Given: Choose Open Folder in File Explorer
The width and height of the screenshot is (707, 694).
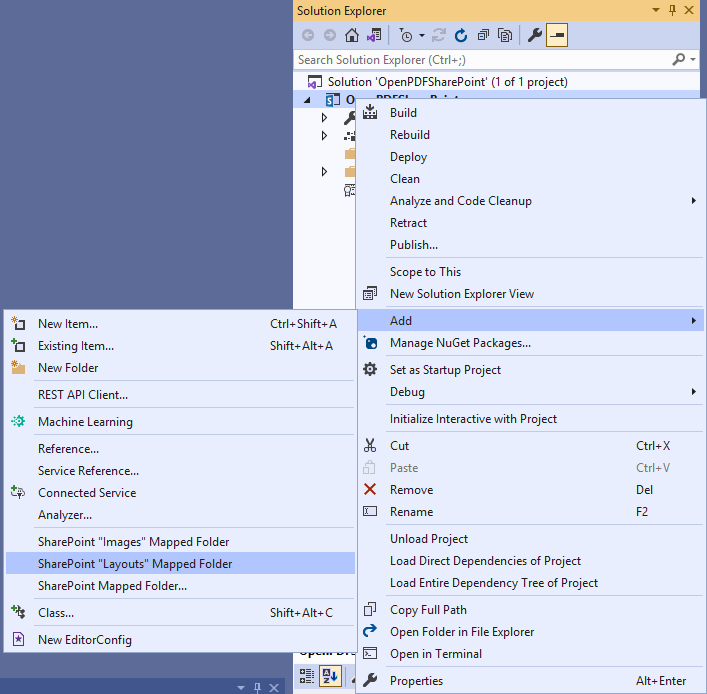Looking at the screenshot, I should (530, 632).
